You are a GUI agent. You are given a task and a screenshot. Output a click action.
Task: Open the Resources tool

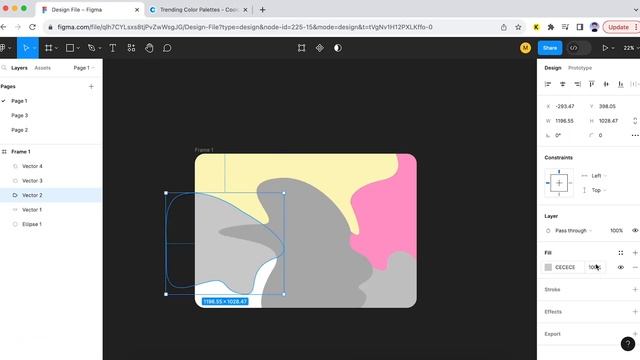point(131,48)
